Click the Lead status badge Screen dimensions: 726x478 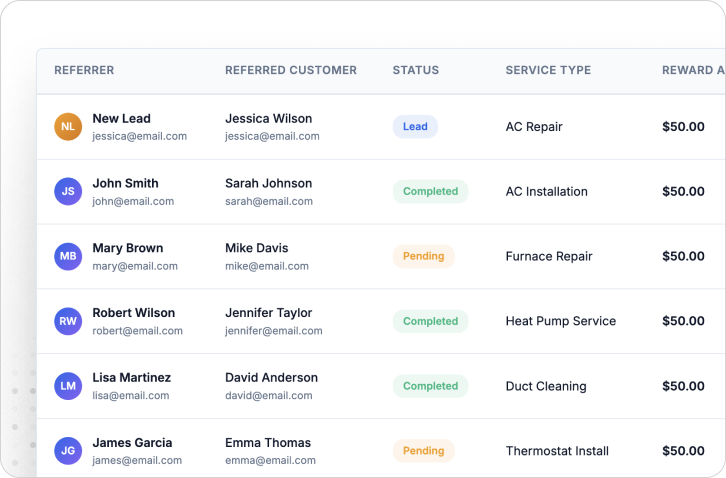click(x=415, y=127)
